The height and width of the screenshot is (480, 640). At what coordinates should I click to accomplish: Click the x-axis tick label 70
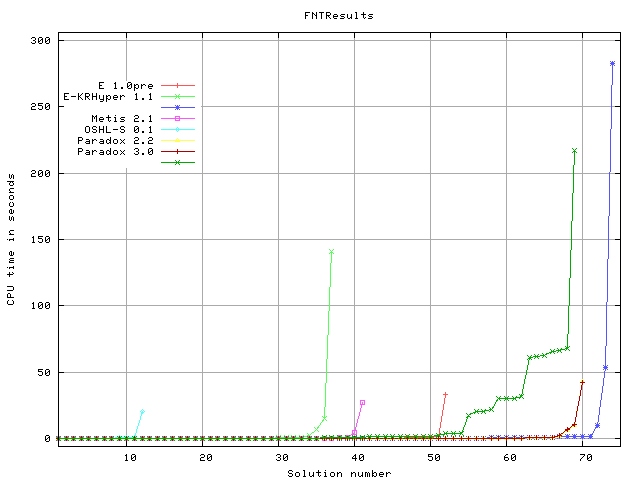pyautogui.click(x=586, y=458)
